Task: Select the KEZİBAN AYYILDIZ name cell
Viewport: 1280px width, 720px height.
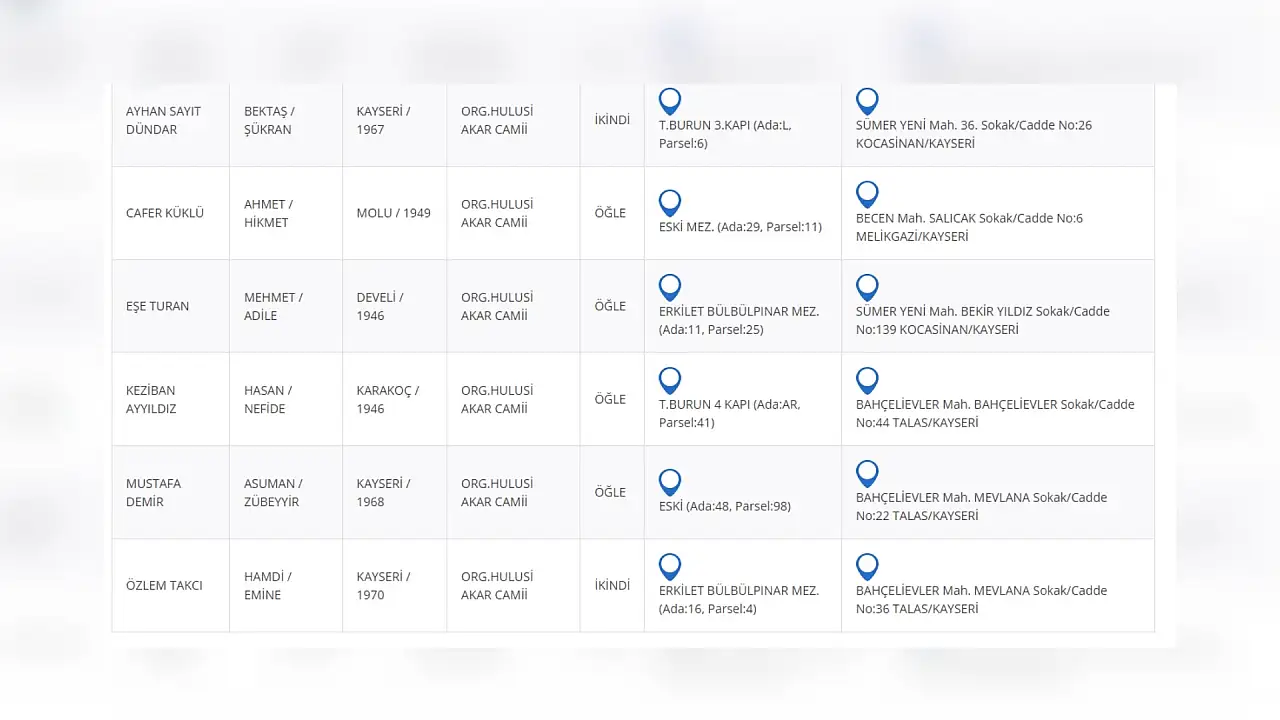Action: [x=171, y=399]
